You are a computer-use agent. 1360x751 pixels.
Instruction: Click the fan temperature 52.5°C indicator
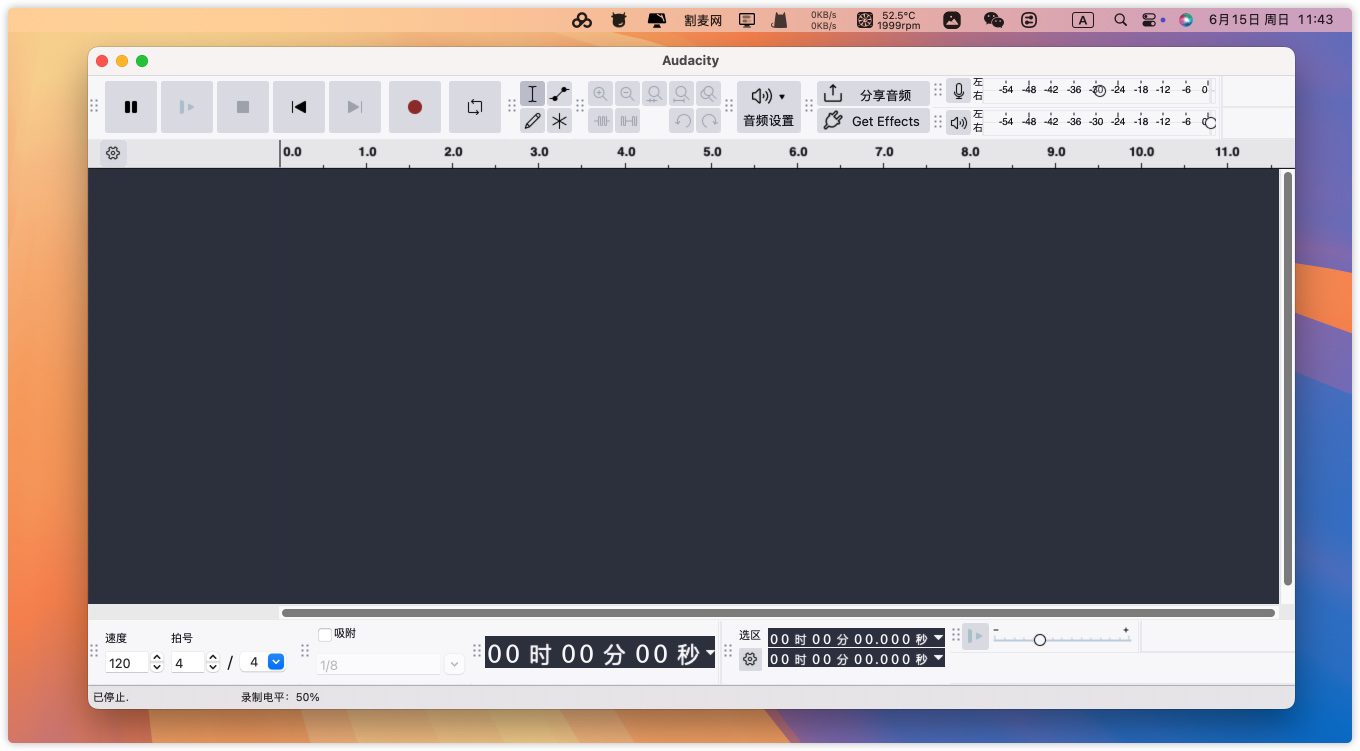pos(889,20)
